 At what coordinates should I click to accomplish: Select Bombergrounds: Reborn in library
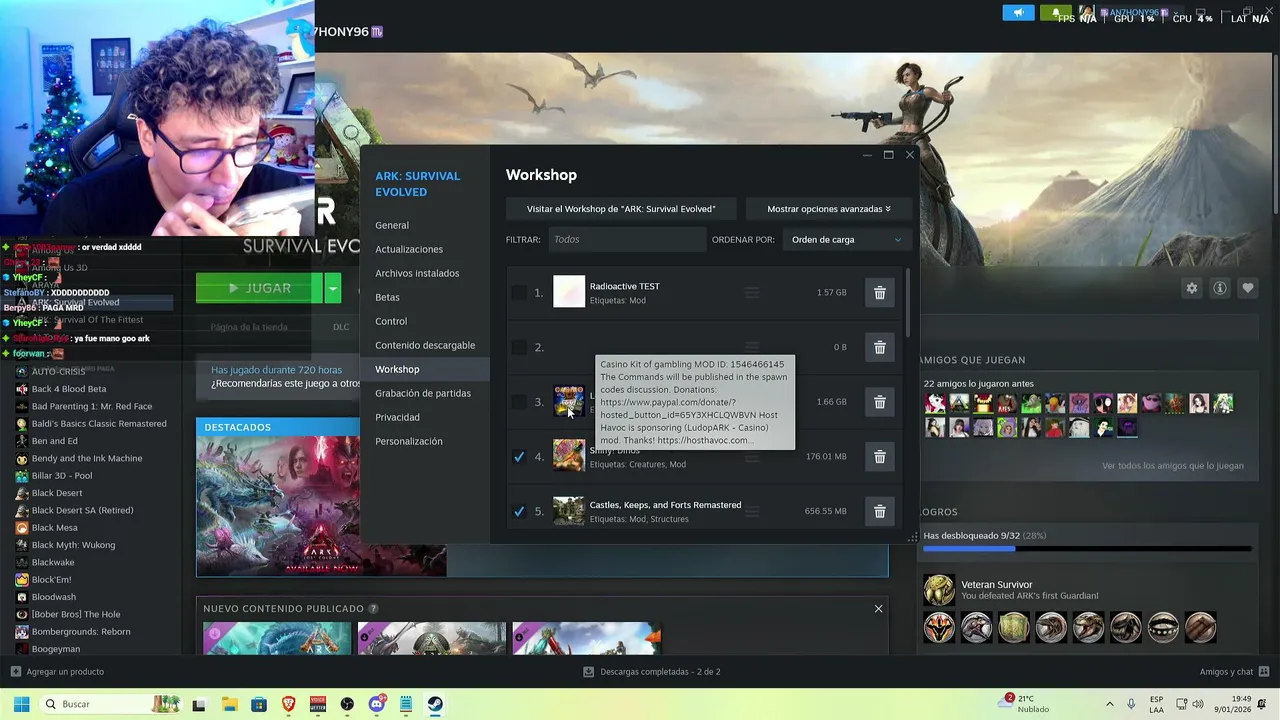81,632
